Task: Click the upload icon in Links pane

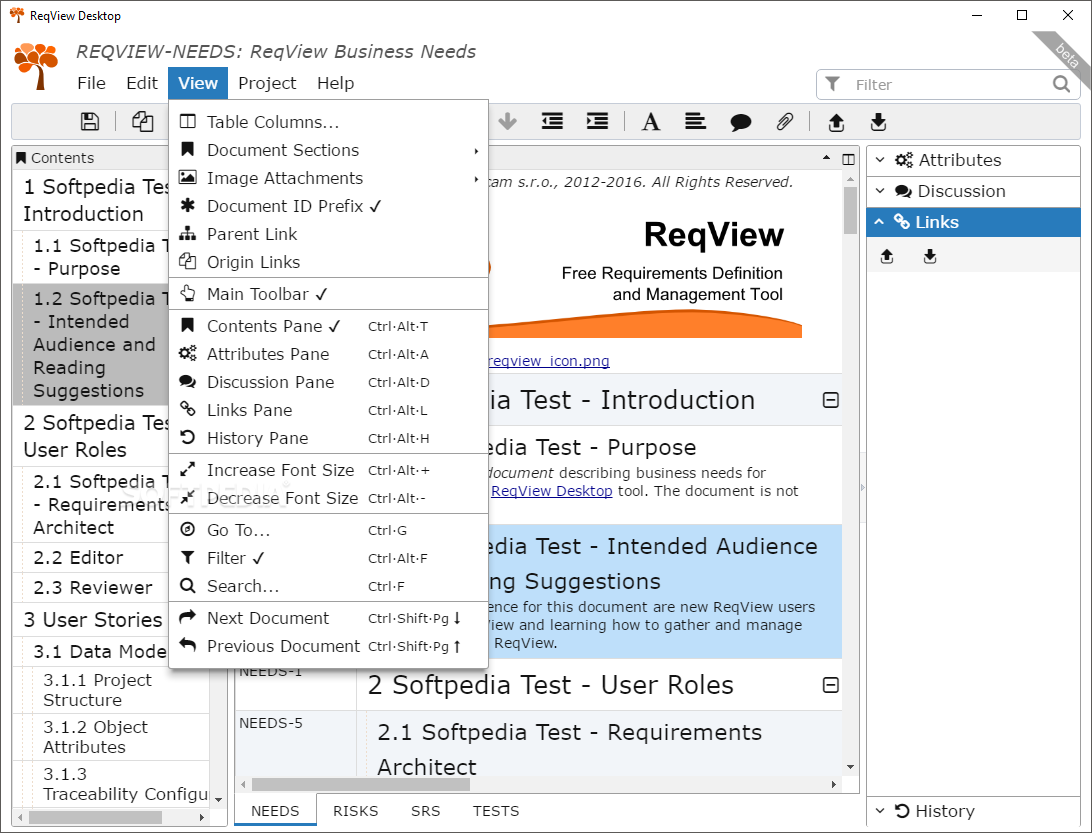Action: [x=887, y=256]
